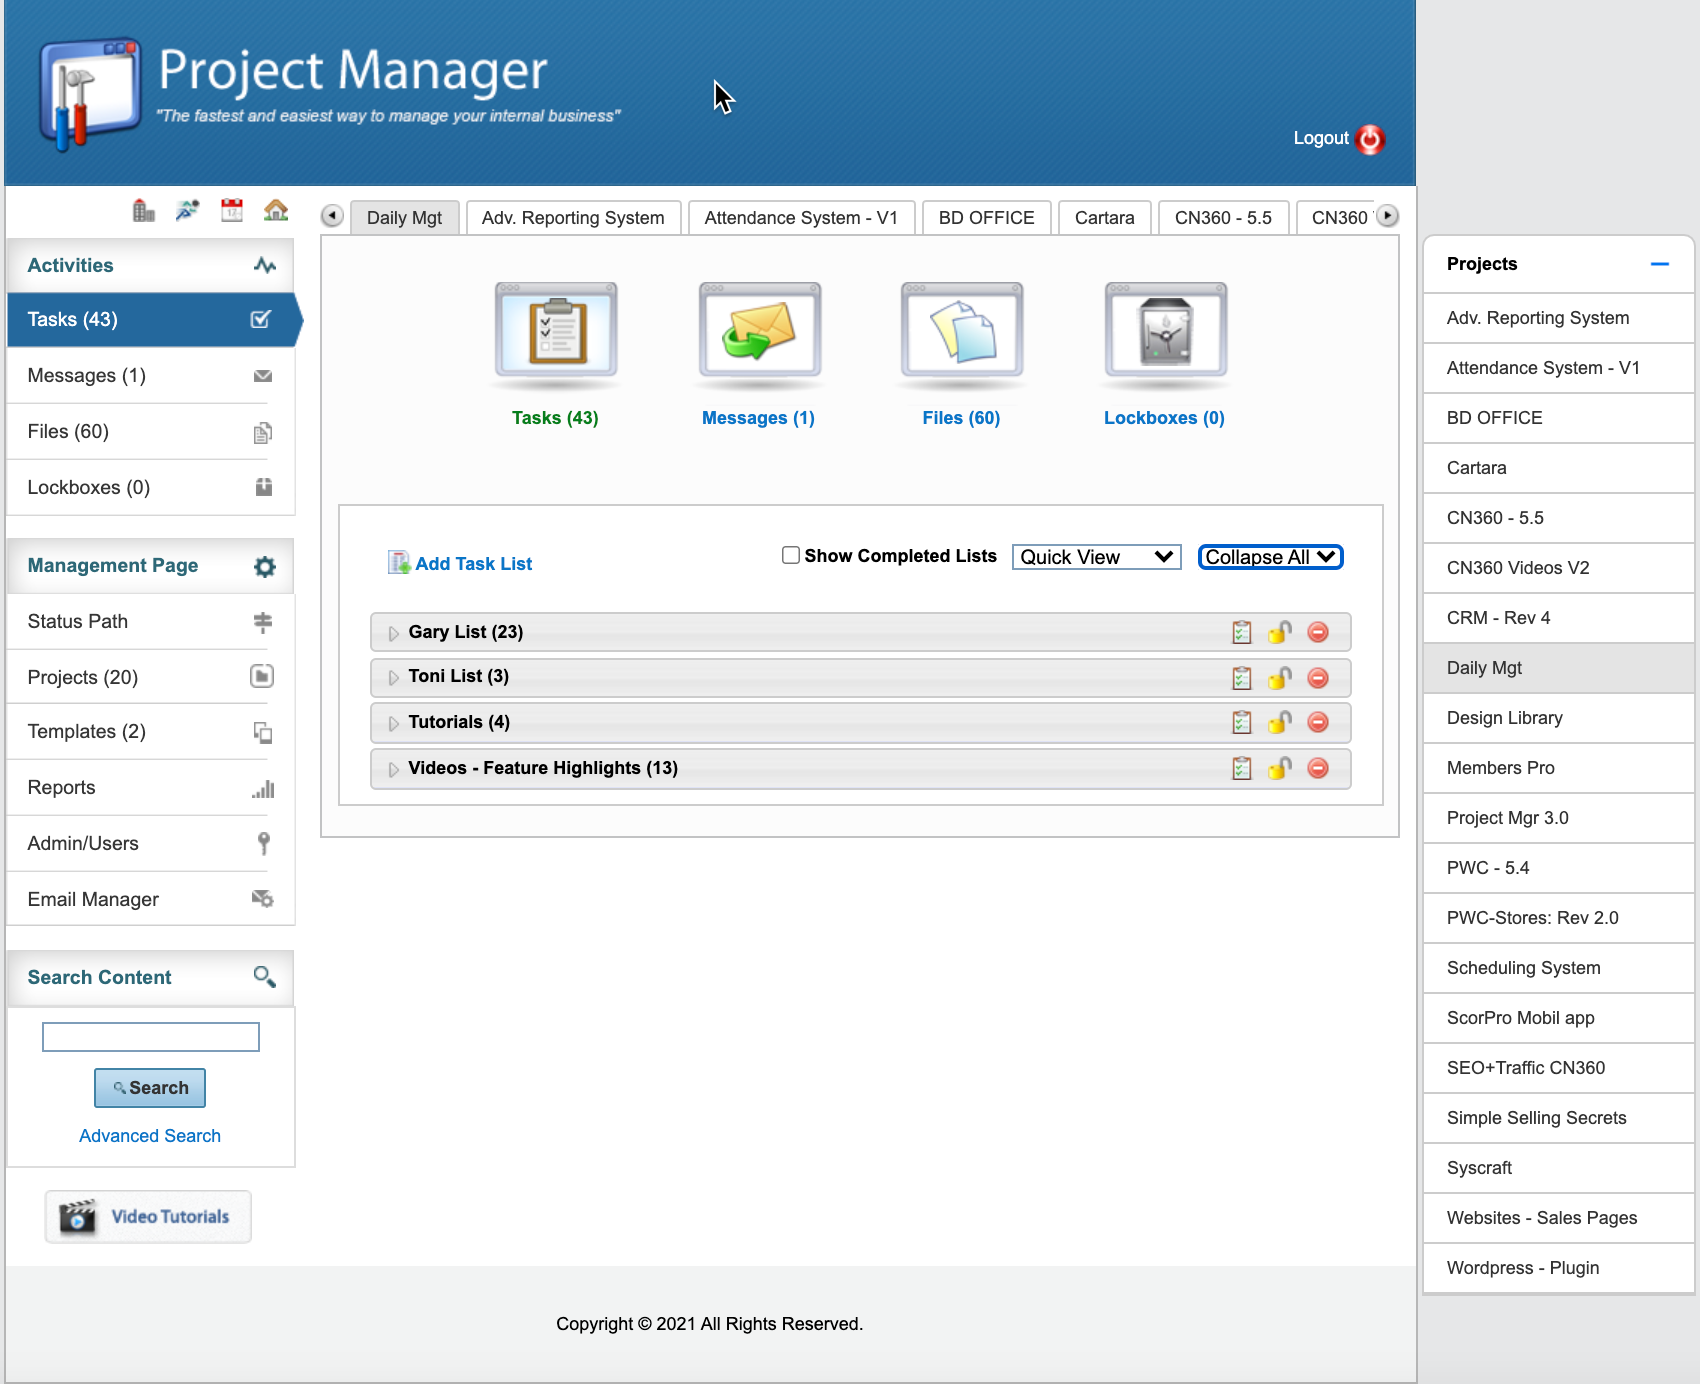Click clipboard icon on Tutorials row

(1242, 722)
